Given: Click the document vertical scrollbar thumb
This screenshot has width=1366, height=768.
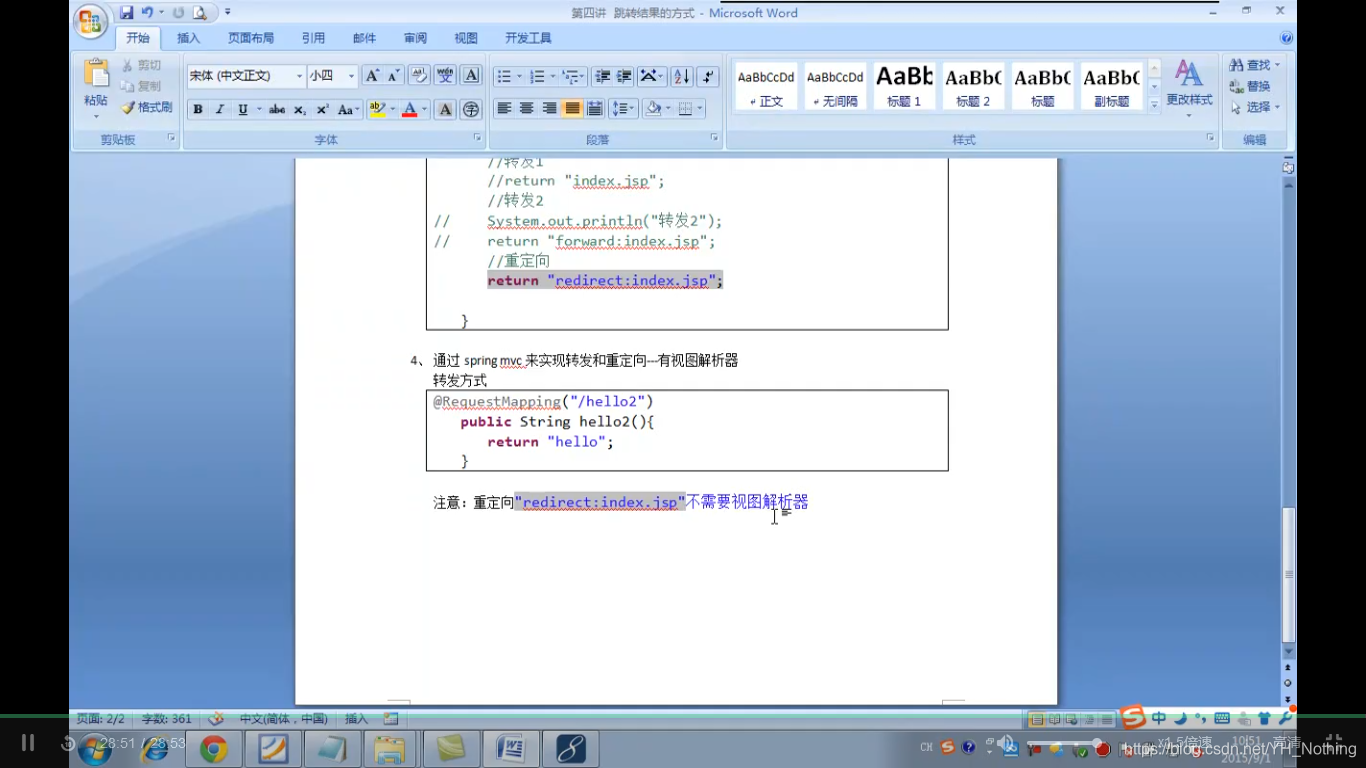Looking at the screenshot, I should [x=1289, y=575].
